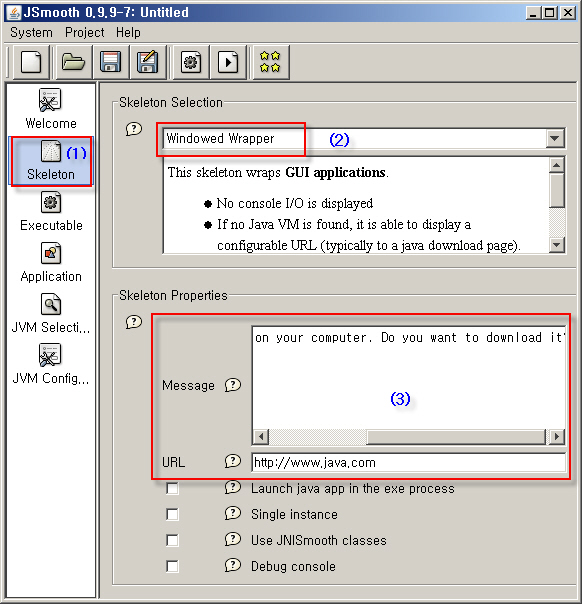Click Save As floppy with pencil icon

point(148,62)
